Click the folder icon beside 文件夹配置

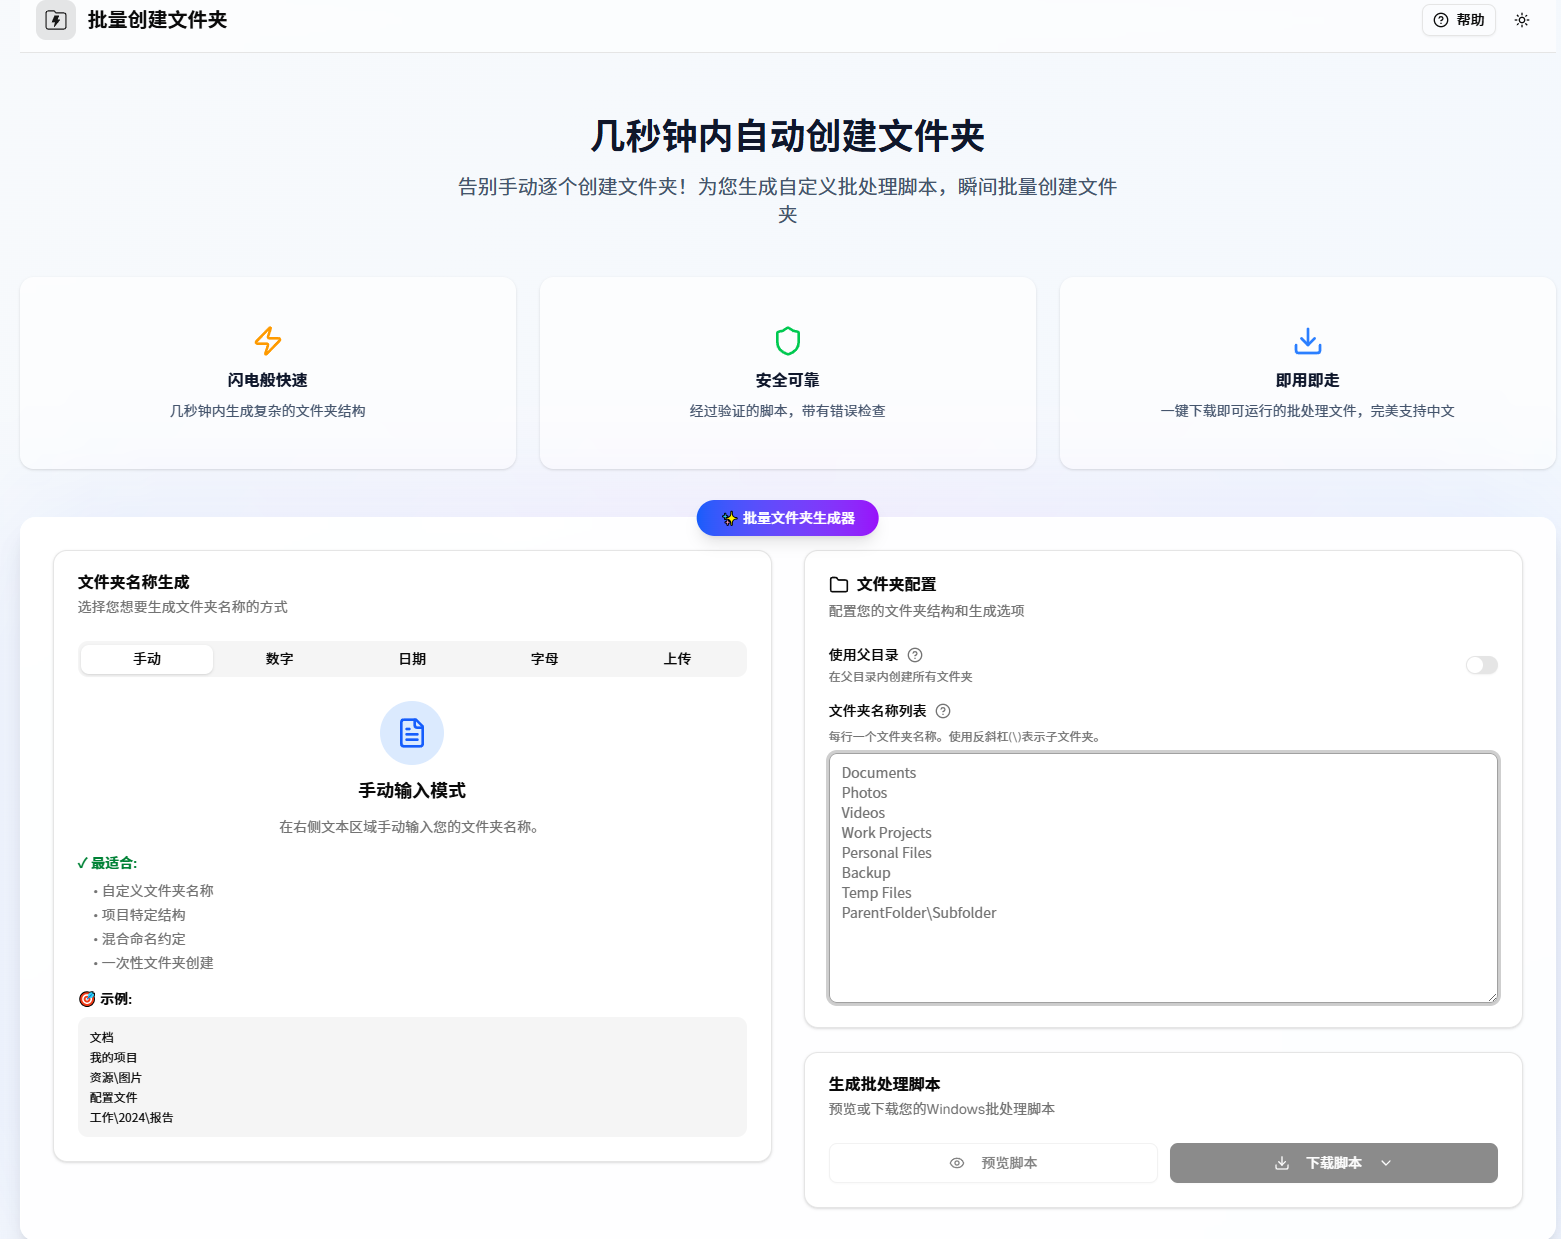(x=838, y=584)
